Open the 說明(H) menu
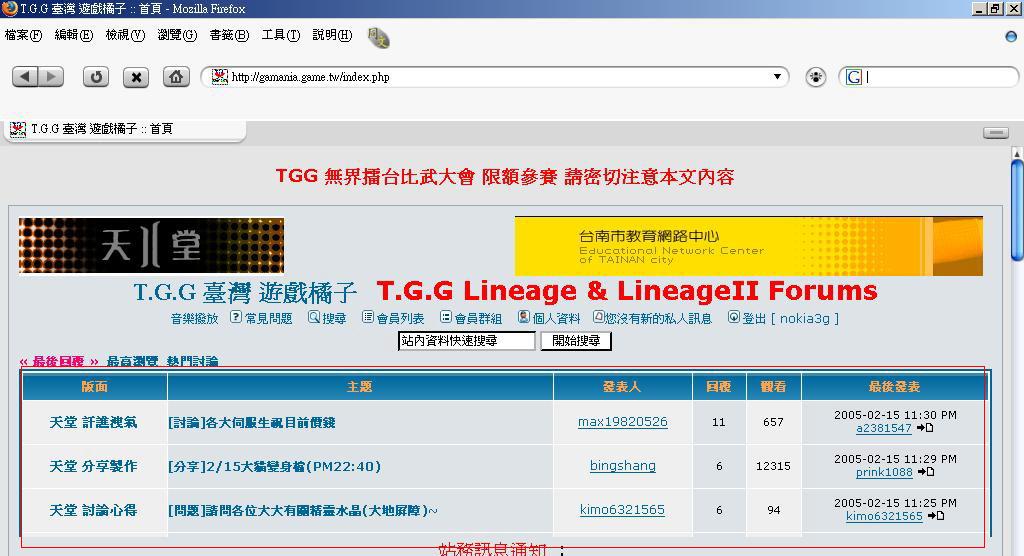Image resolution: width=1024 pixels, height=556 pixels. pos(332,35)
